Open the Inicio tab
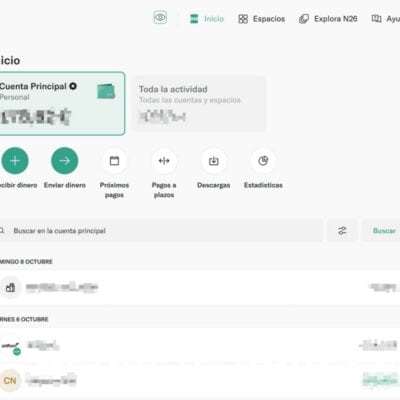The width and height of the screenshot is (400, 400). pos(207,19)
